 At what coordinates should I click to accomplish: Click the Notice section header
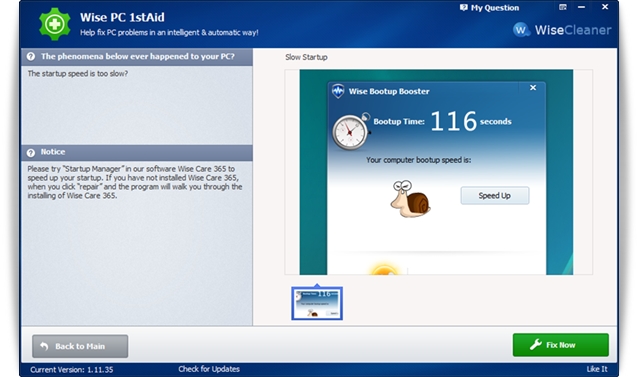137,153
